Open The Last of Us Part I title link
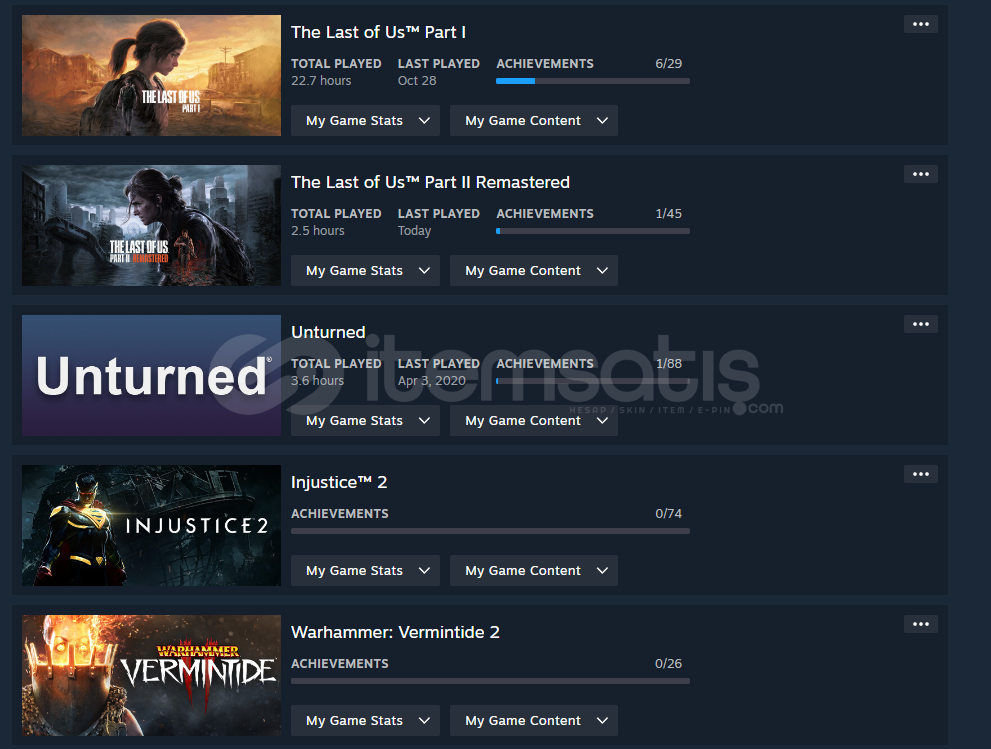The width and height of the screenshot is (991, 749). coord(378,32)
